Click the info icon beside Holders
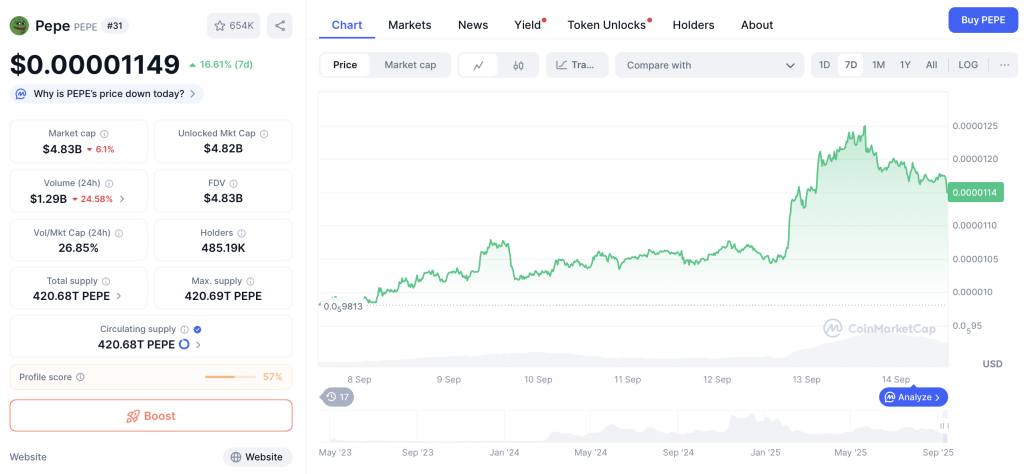Image resolution: width=1024 pixels, height=474 pixels. click(242, 233)
